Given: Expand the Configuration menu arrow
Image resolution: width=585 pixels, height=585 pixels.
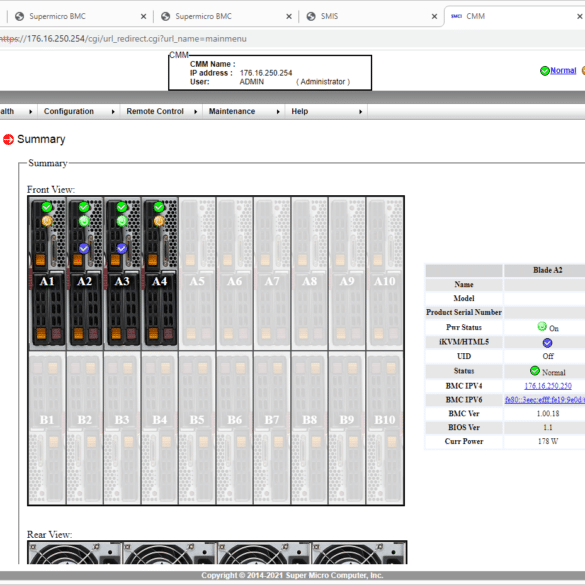Looking at the screenshot, I should pos(113,112).
